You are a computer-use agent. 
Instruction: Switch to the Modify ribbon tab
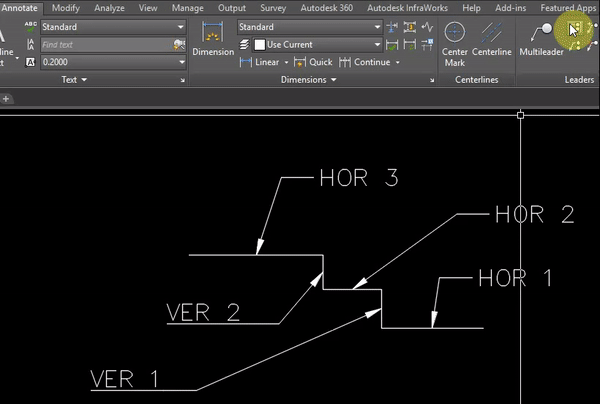tap(66, 8)
